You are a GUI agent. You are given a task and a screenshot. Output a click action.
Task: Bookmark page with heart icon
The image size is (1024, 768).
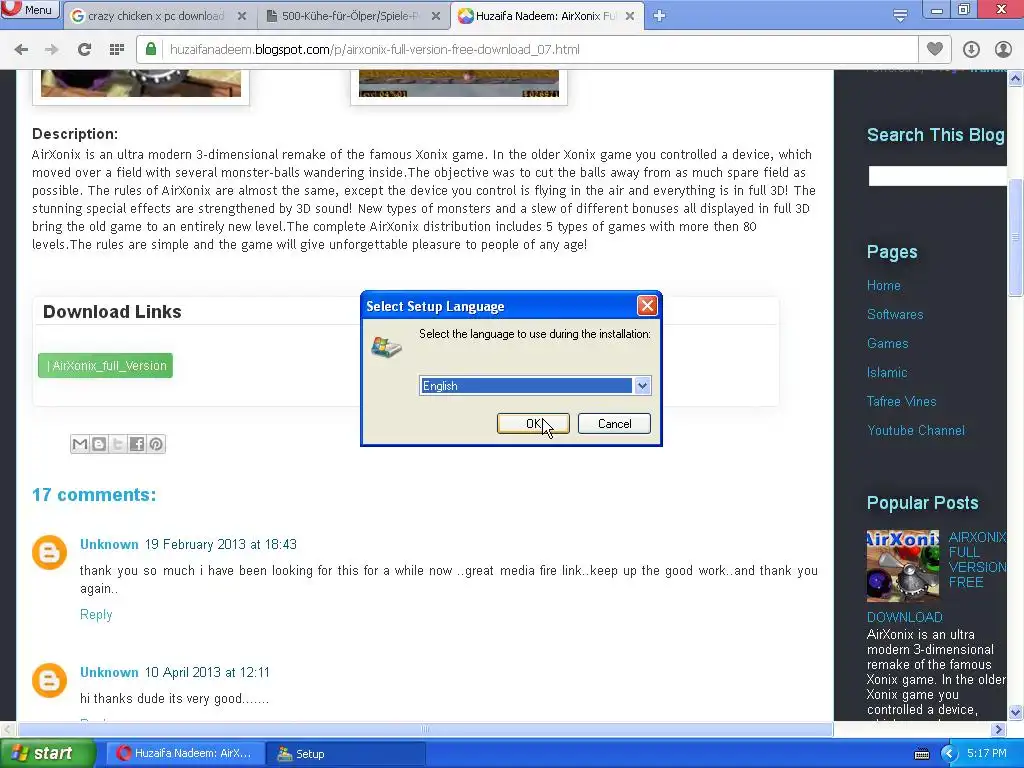coord(935,49)
